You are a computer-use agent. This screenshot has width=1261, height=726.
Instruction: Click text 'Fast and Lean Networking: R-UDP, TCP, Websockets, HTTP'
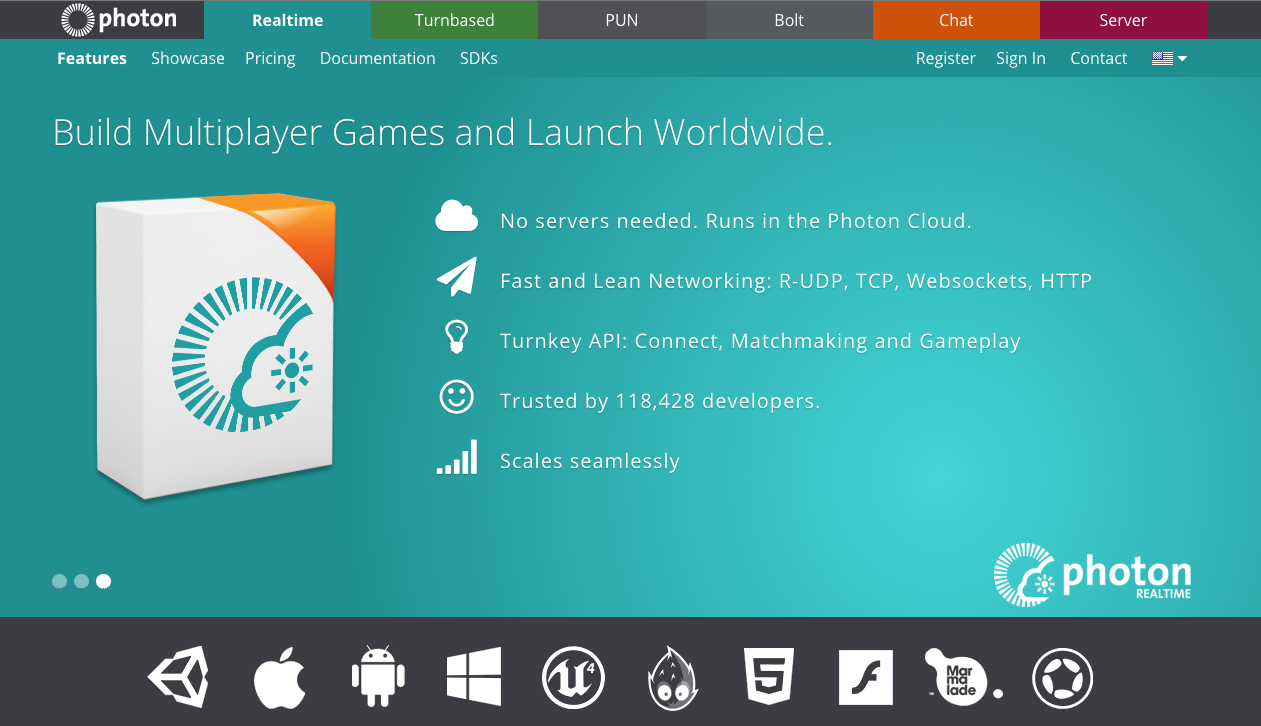click(796, 281)
